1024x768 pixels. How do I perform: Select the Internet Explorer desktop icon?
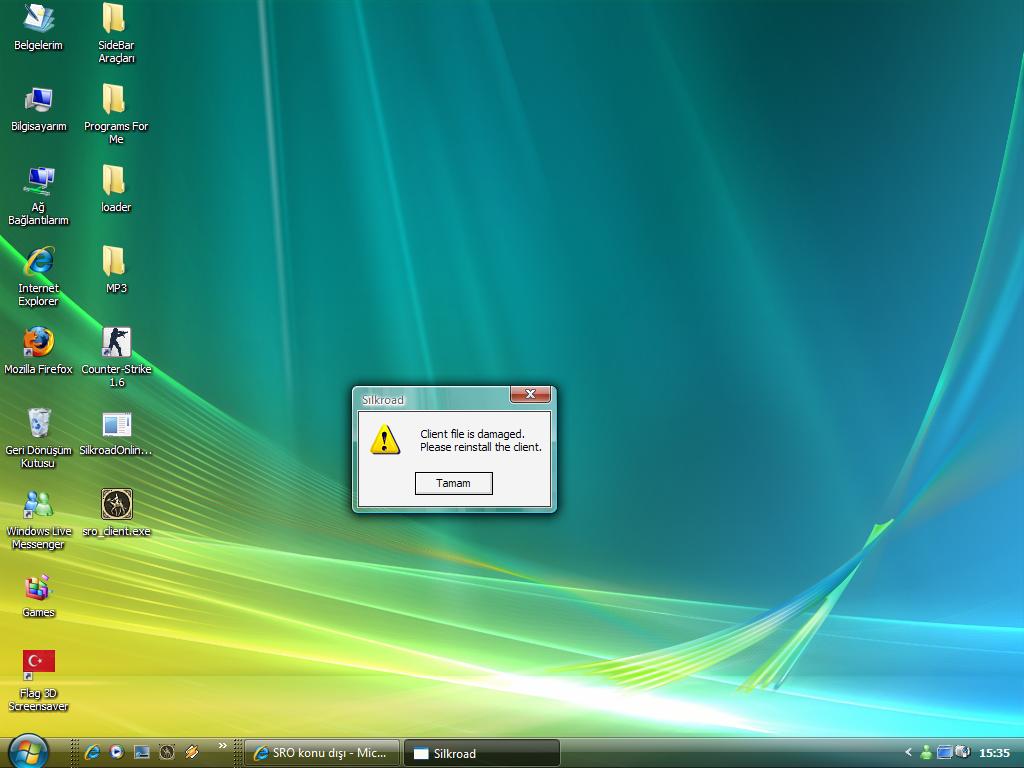(38, 262)
